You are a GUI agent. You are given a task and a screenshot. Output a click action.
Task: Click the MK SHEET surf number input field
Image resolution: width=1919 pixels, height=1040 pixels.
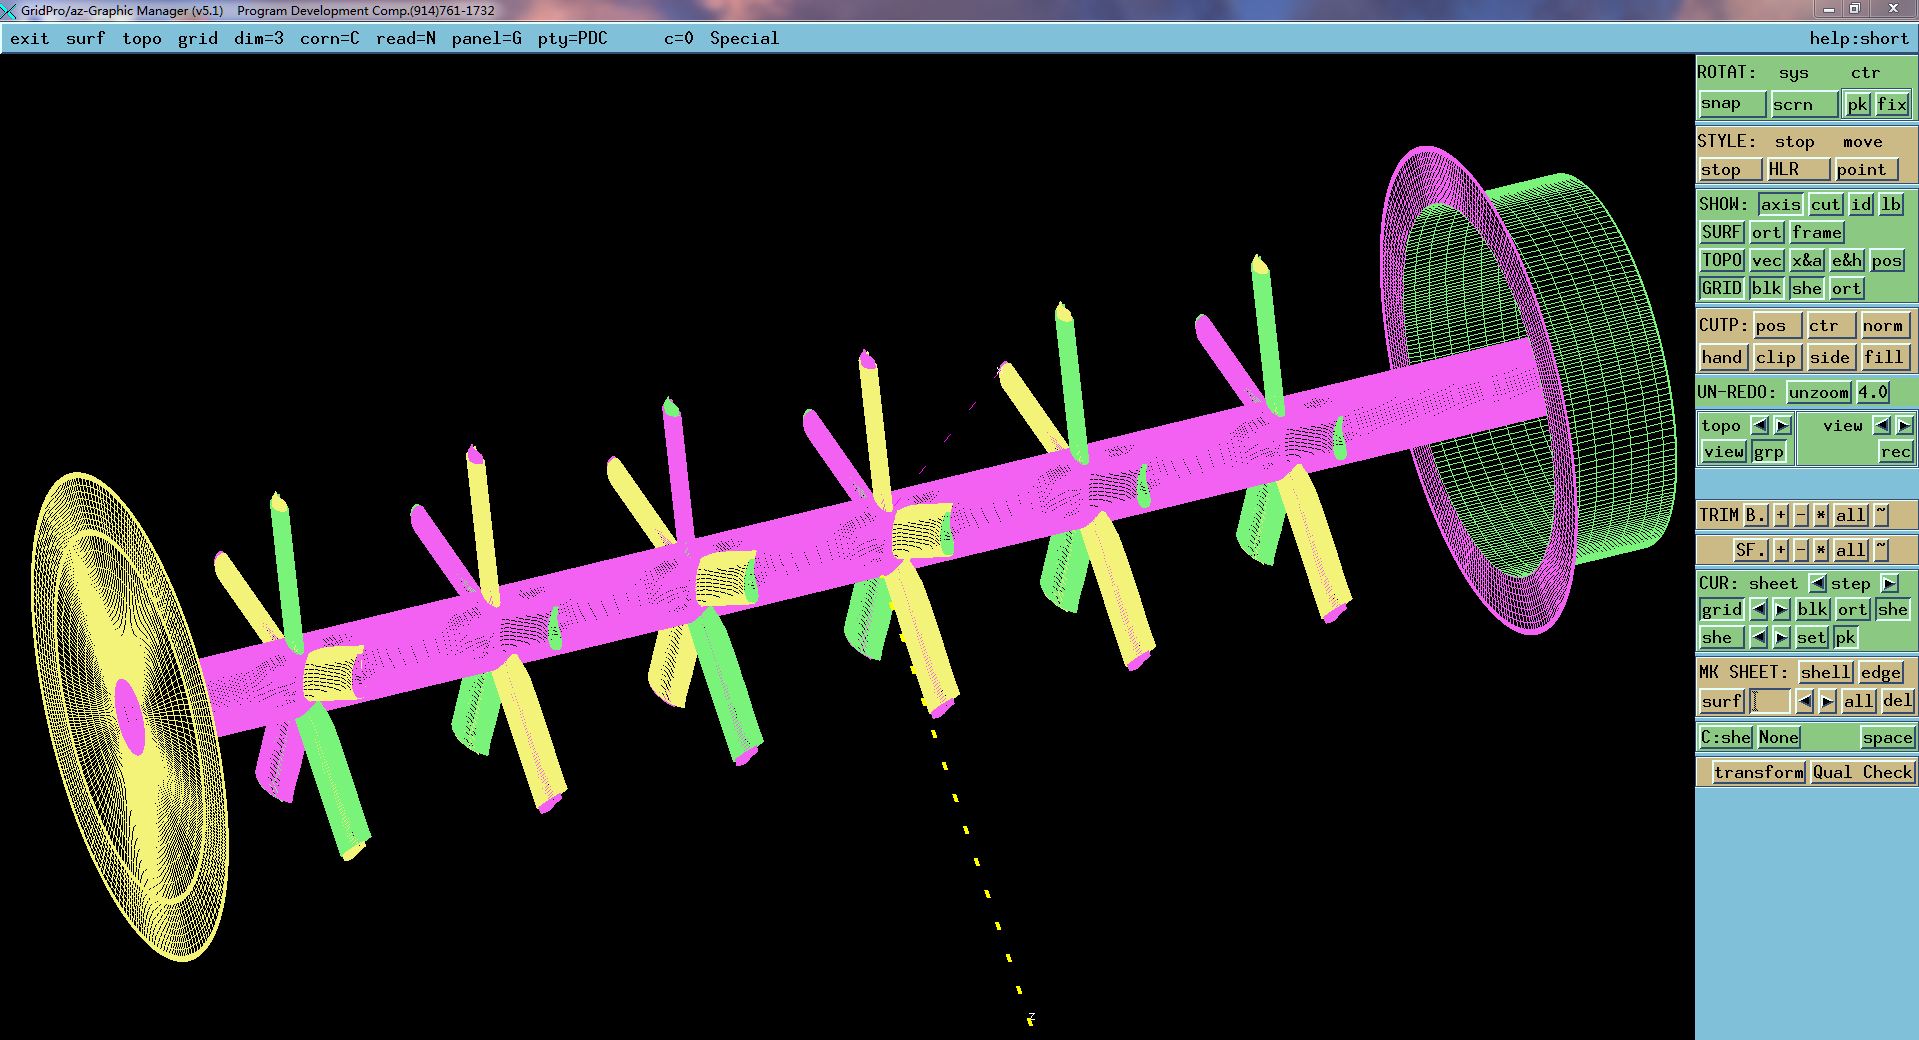coord(1770,701)
